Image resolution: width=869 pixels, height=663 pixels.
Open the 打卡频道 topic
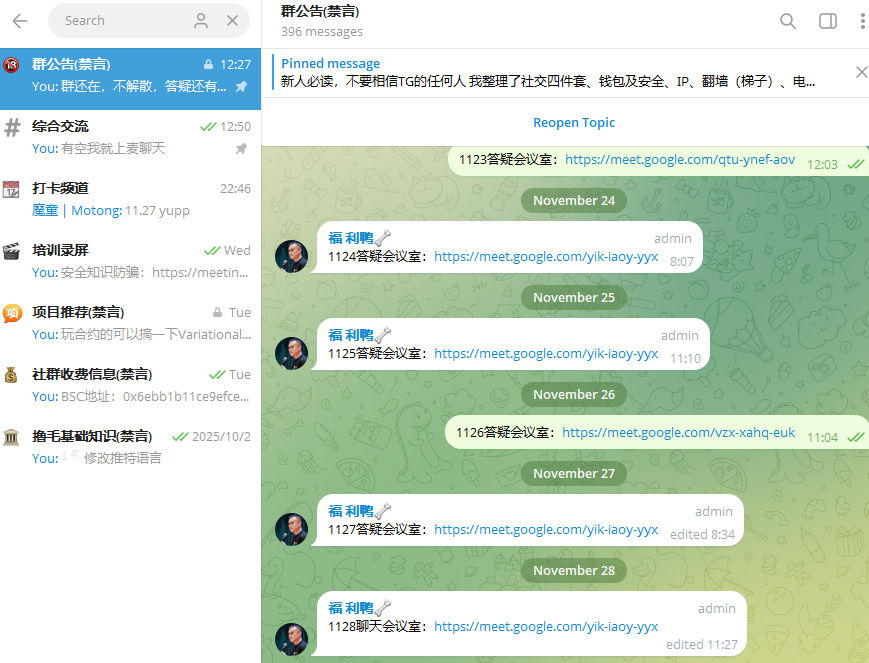pyautogui.click(x=130, y=203)
